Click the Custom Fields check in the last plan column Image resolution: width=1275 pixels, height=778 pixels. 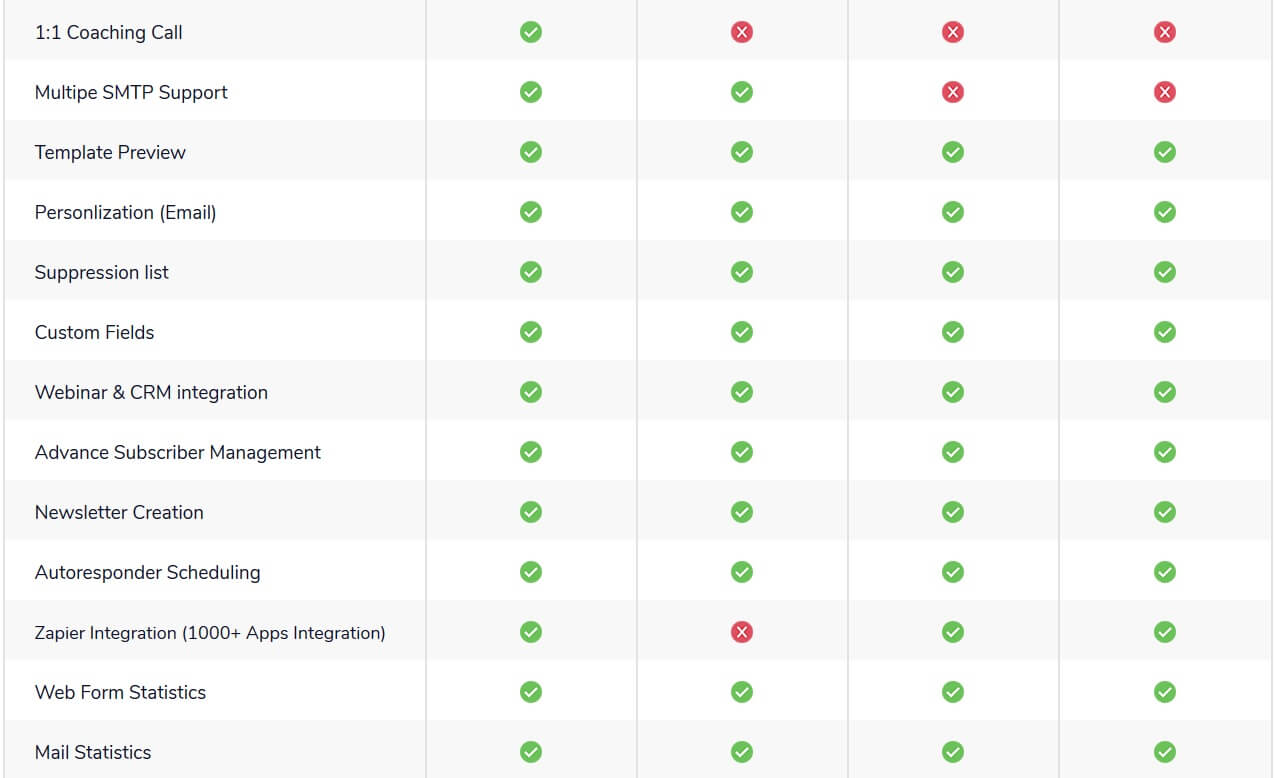coord(1165,332)
